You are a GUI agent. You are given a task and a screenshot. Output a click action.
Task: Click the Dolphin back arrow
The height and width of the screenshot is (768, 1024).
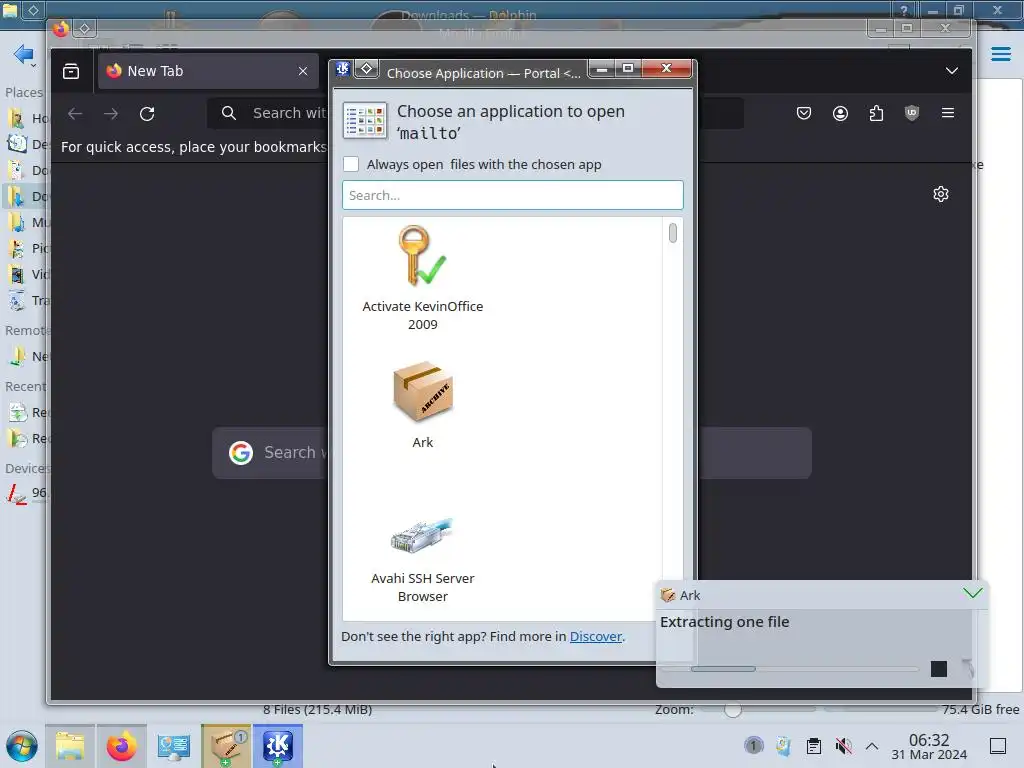[23, 54]
